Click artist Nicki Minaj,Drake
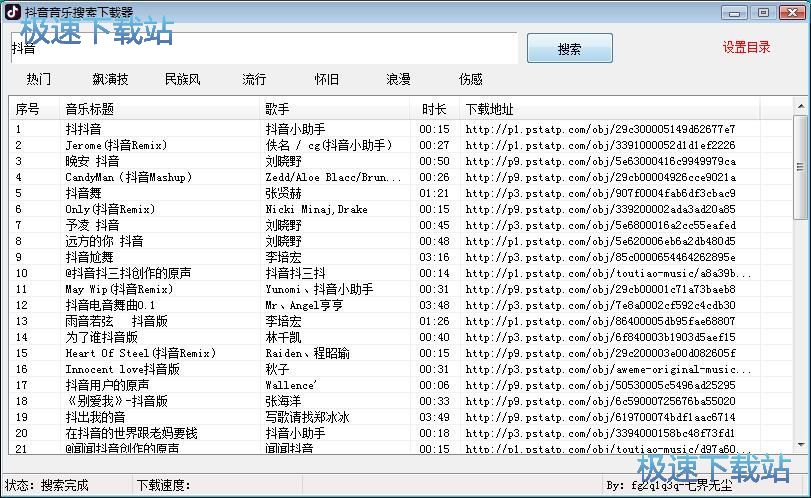Viewport: 811px width, 498px height. [317, 209]
